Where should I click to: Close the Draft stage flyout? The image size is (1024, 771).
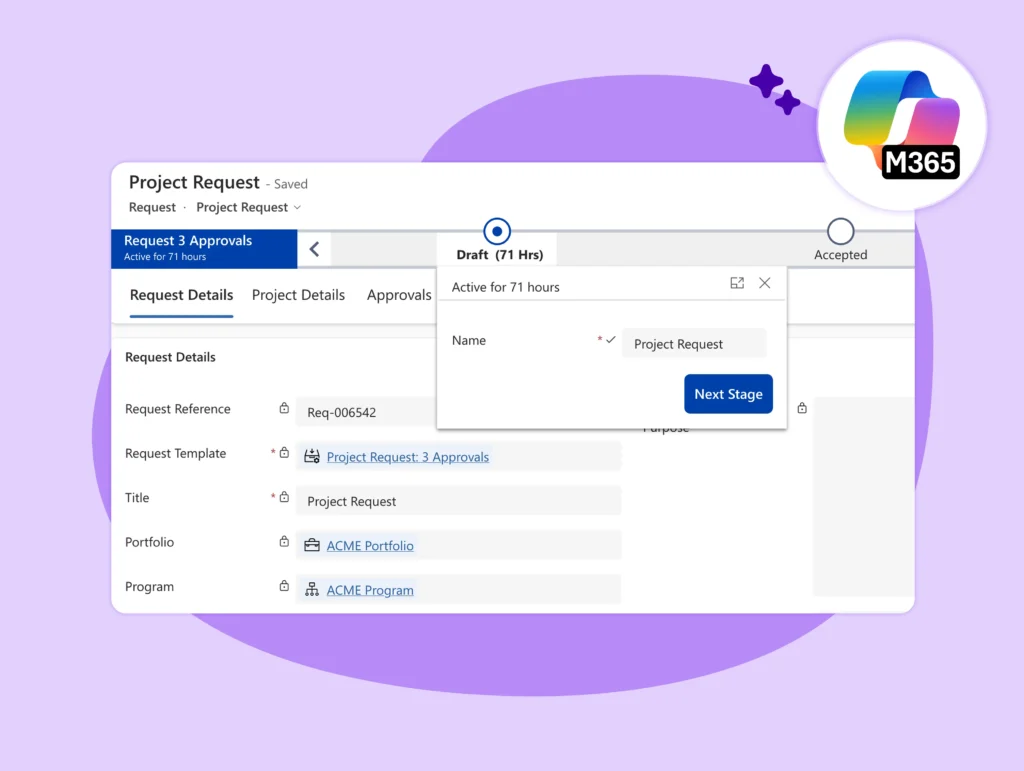pyautogui.click(x=764, y=283)
